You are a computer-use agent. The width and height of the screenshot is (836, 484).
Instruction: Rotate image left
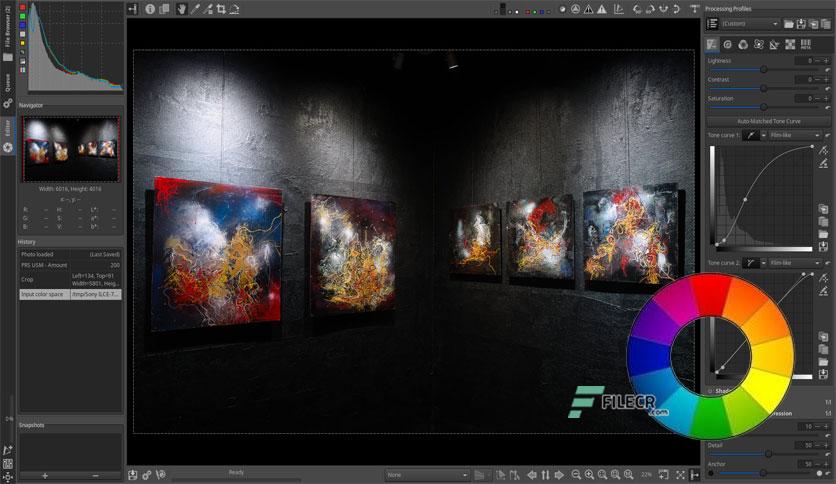[637, 9]
